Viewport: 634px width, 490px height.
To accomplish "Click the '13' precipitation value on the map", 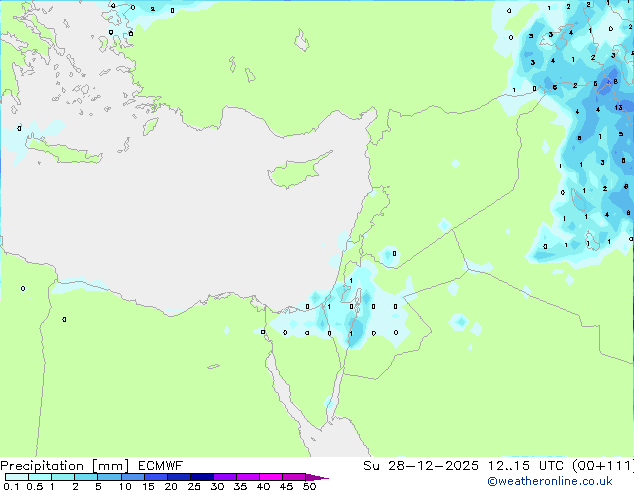I will 618,108.
